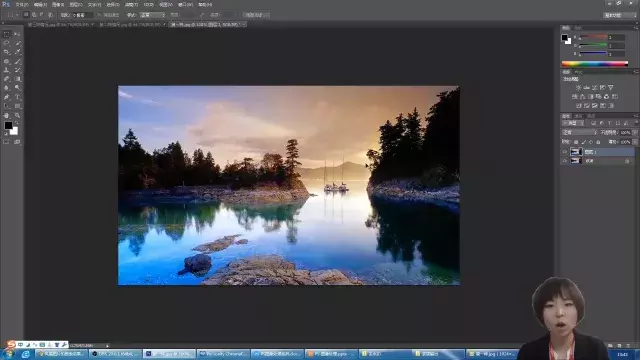Viewport: 640px width, 360px height.
Task: Open the Adjustments panel flyout menu
Action: pyautogui.click(x=636, y=72)
